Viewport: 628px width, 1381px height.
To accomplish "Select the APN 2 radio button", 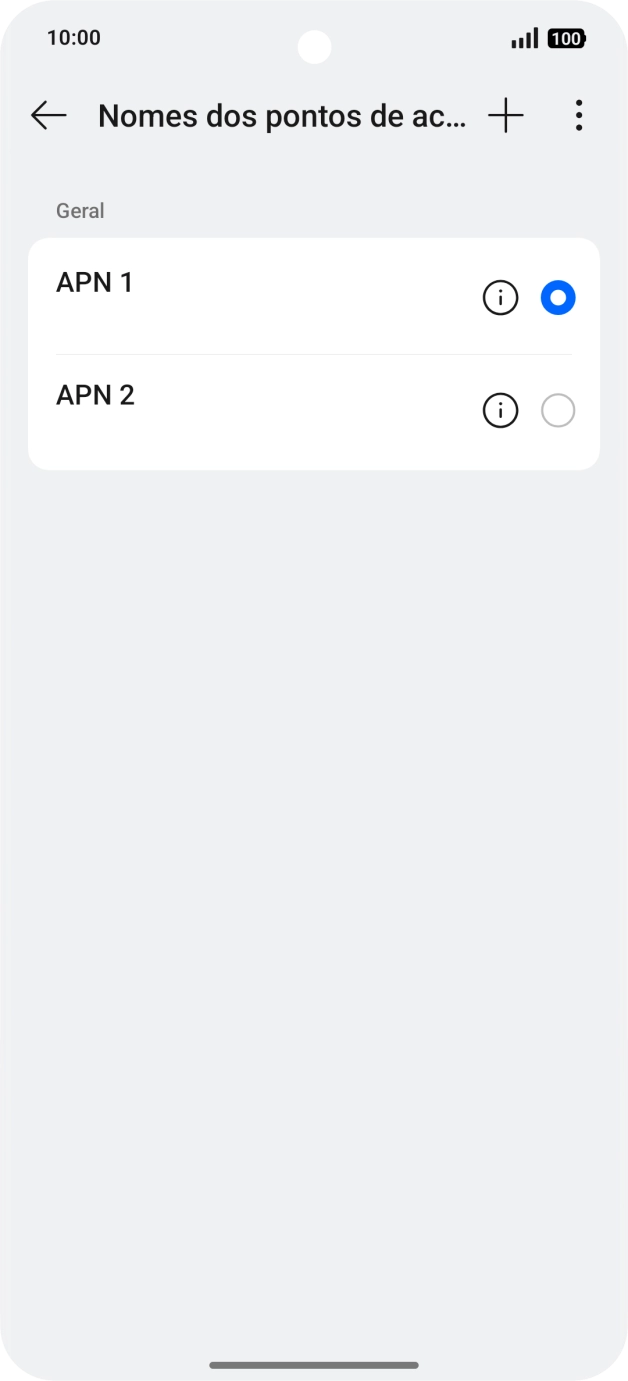I will tap(558, 411).
